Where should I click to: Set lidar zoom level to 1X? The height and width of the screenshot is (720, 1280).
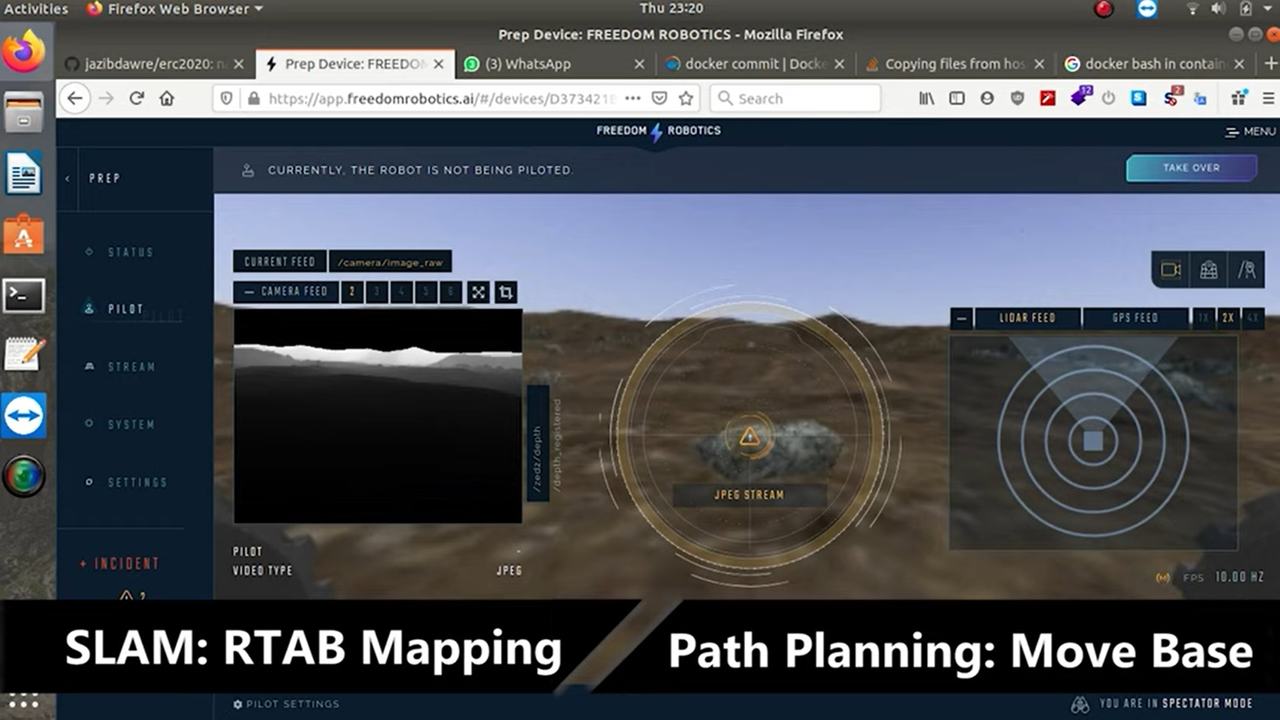(x=1204, y=318)
